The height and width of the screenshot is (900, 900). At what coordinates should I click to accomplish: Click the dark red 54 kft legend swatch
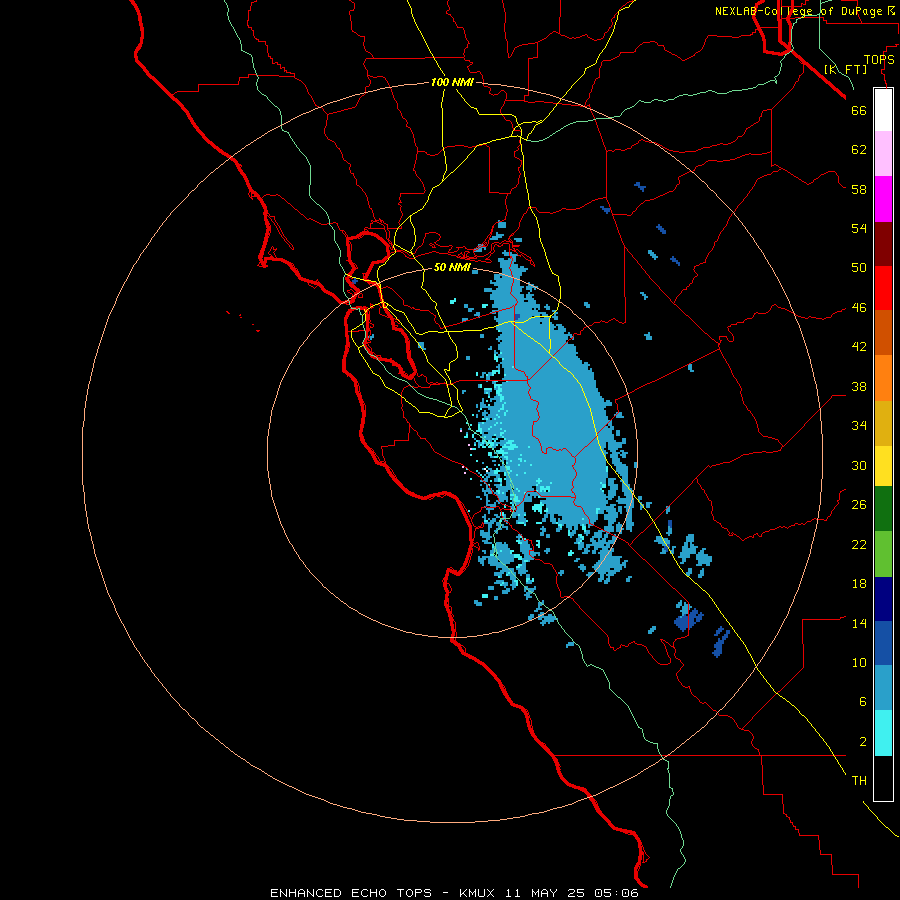(883, 244)
